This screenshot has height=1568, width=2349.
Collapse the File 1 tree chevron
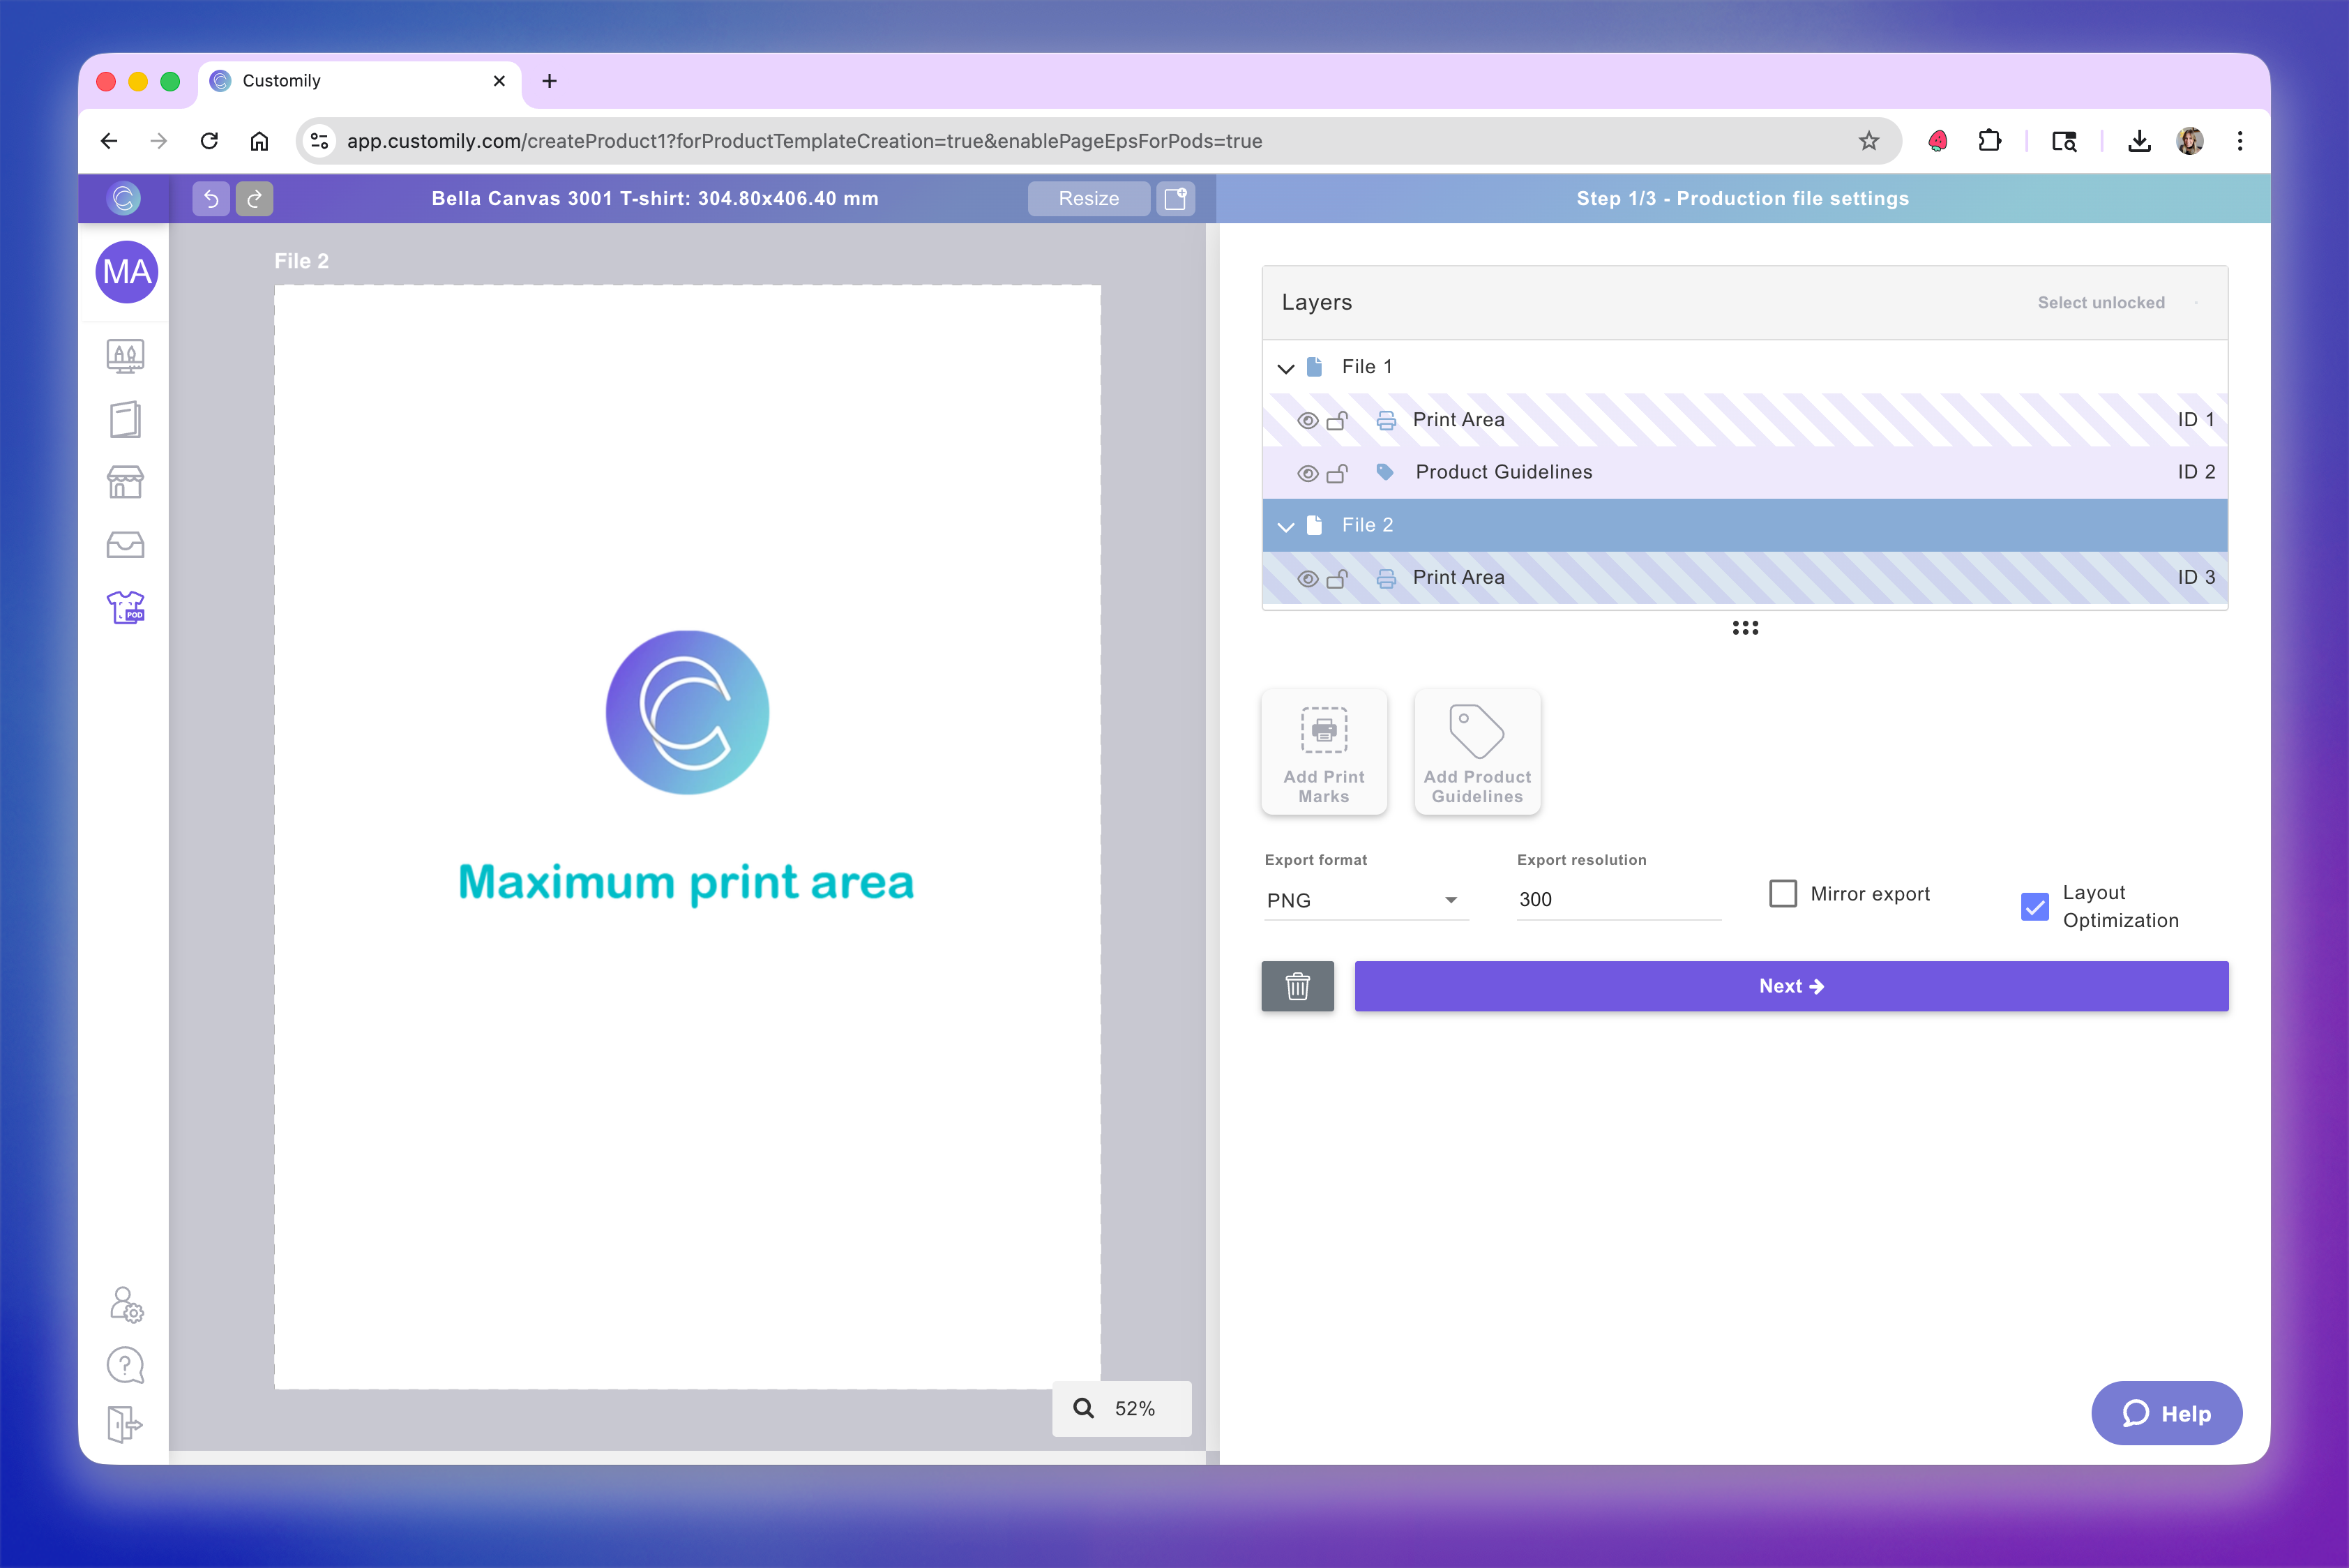(1286, 368)
